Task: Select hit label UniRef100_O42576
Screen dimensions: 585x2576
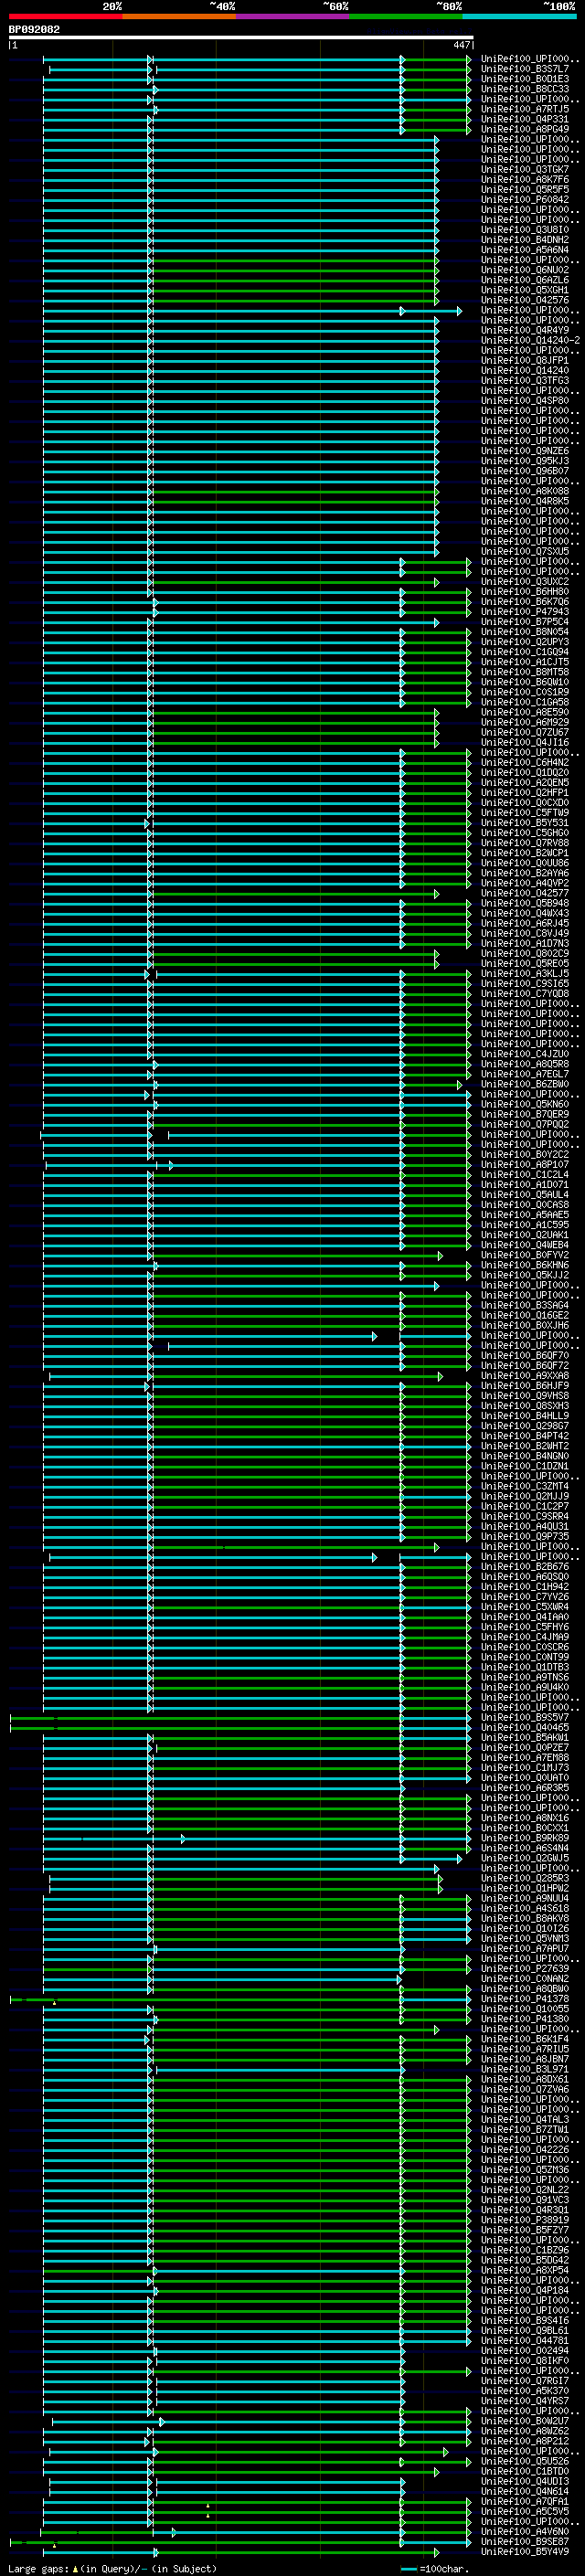Action: (x=525, y=300)
